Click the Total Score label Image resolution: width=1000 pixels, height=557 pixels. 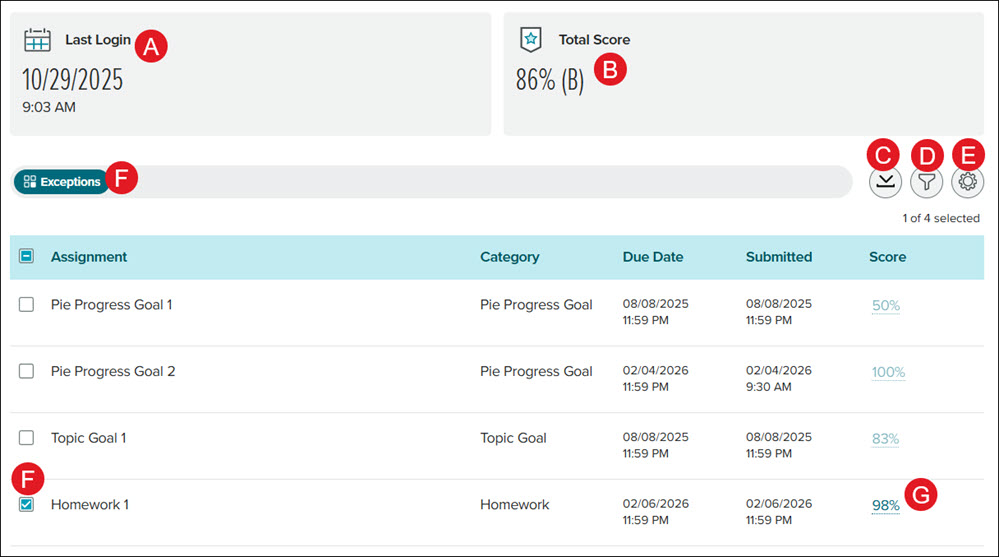[x=594, y=40]
